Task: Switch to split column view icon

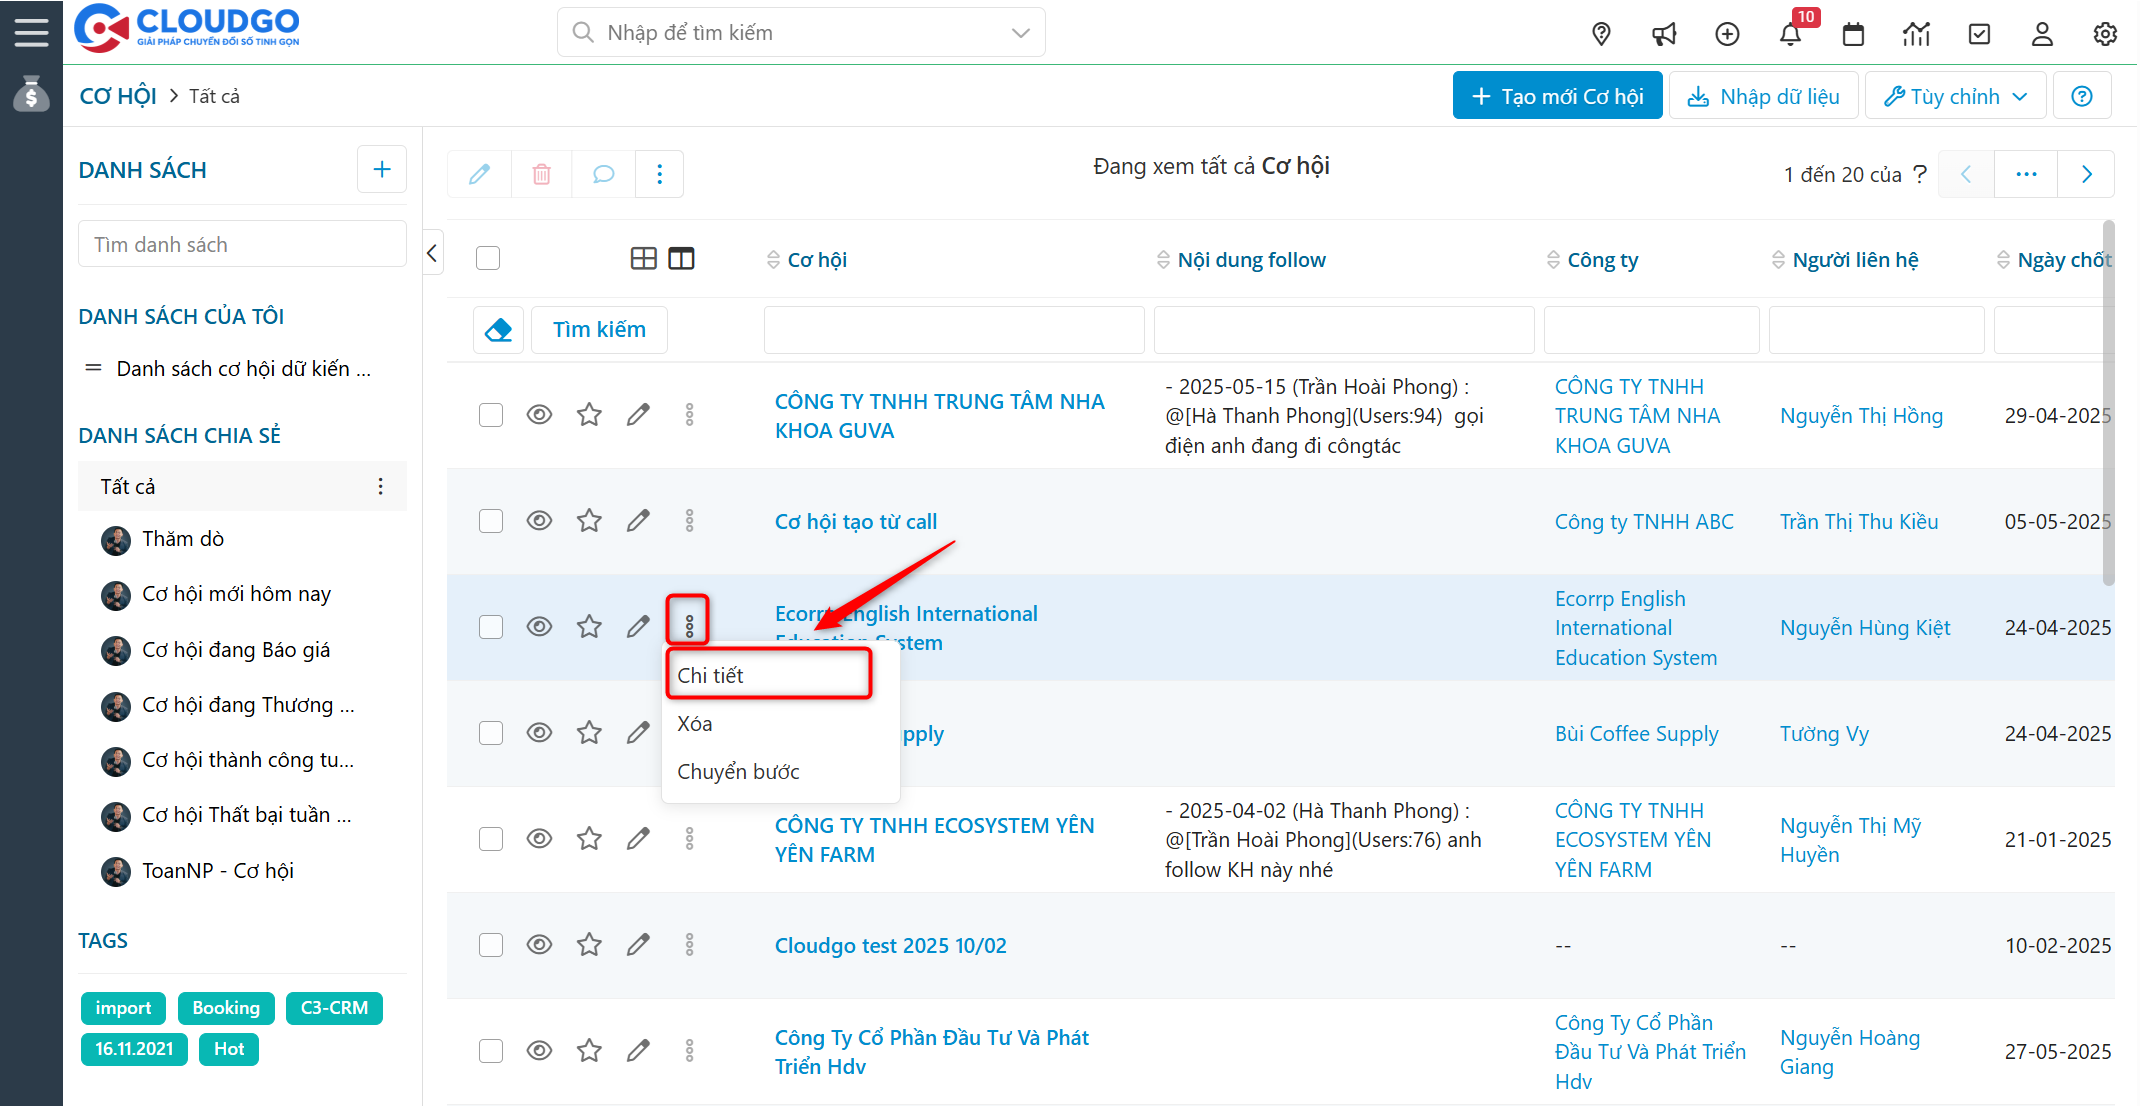Action: 681,259
